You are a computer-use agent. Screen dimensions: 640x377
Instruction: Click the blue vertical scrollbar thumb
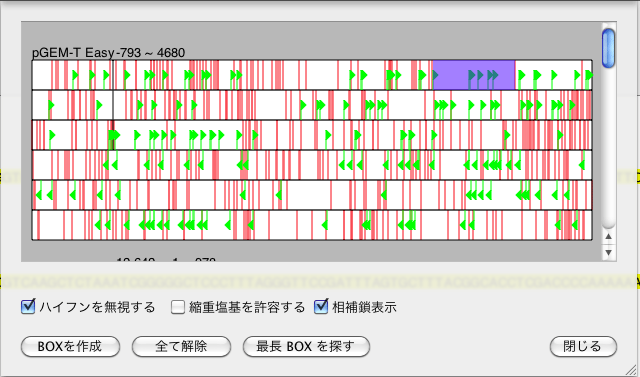[x=608, y=48]
